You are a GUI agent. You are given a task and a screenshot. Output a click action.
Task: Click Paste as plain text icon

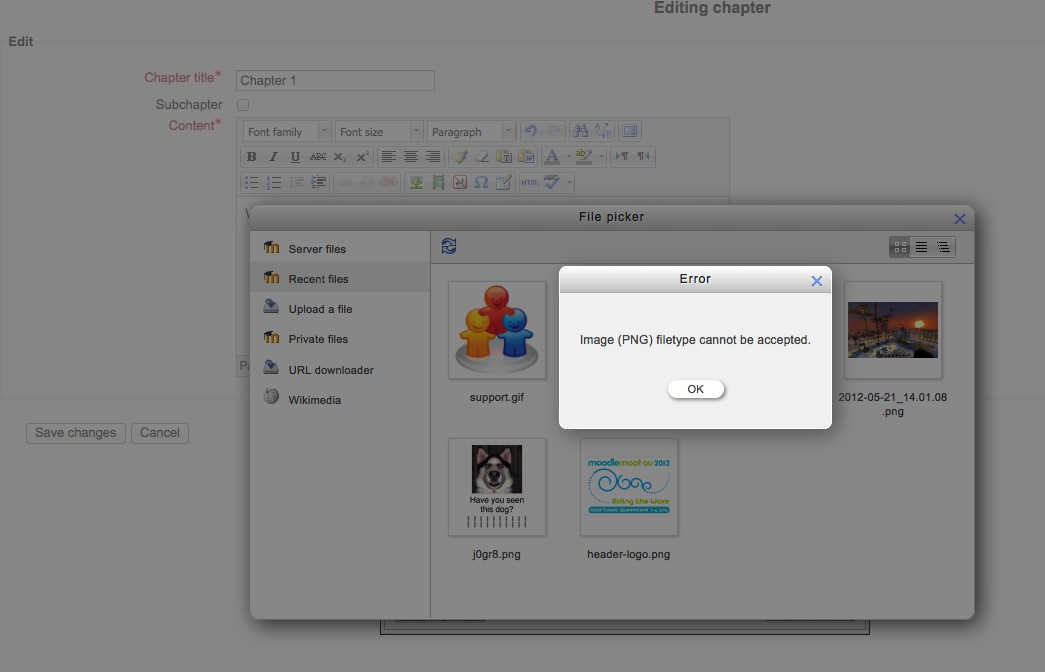click(x=504, y=157)
